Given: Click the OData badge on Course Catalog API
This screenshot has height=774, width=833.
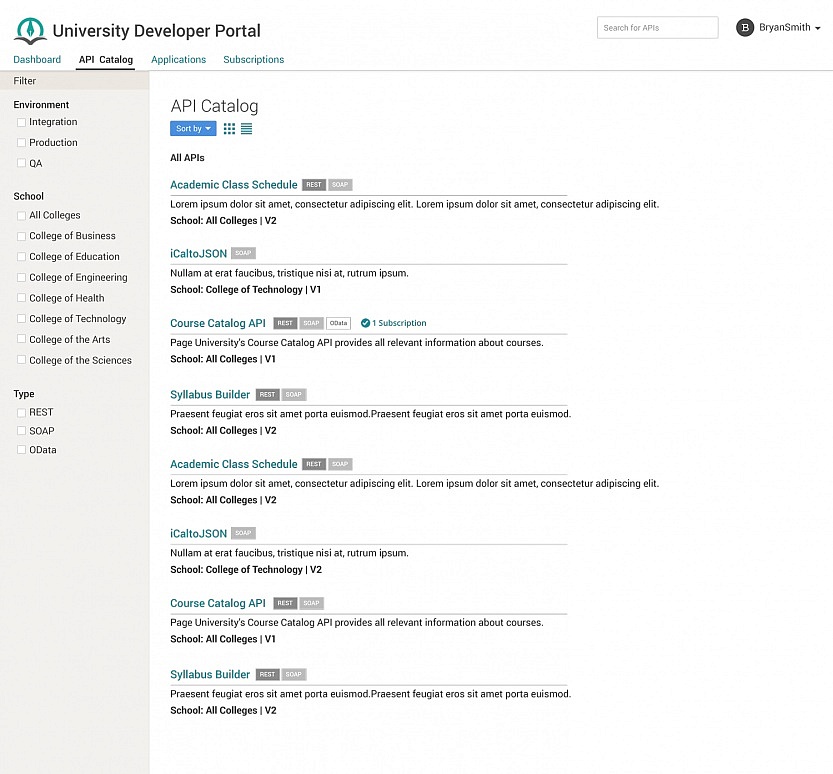Looking at the screenshot, I should (x=339, y=323).
